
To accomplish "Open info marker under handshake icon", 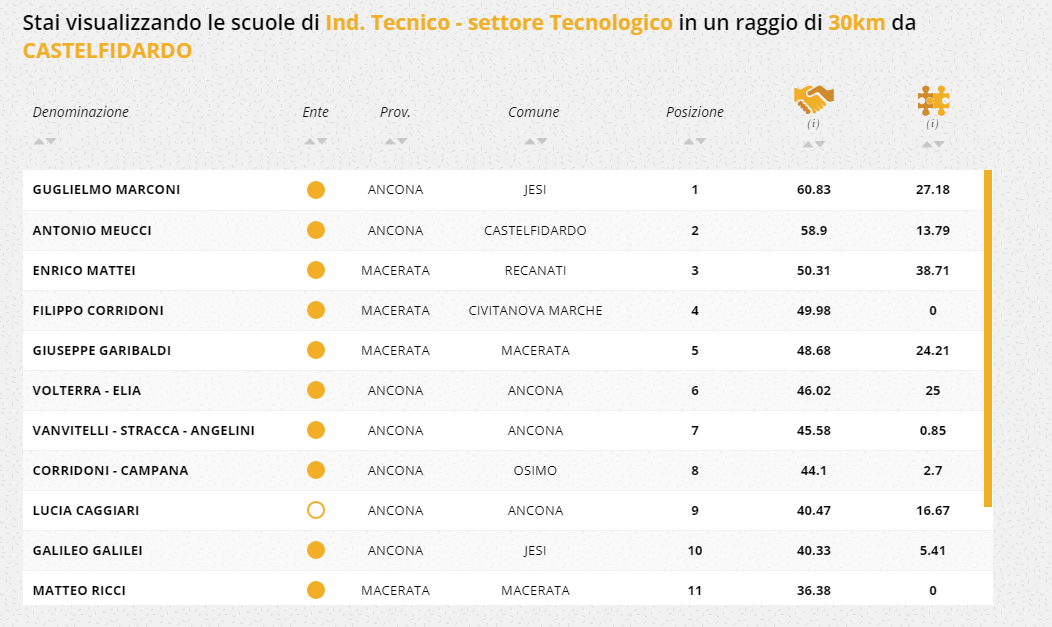I will coord(813,124).
